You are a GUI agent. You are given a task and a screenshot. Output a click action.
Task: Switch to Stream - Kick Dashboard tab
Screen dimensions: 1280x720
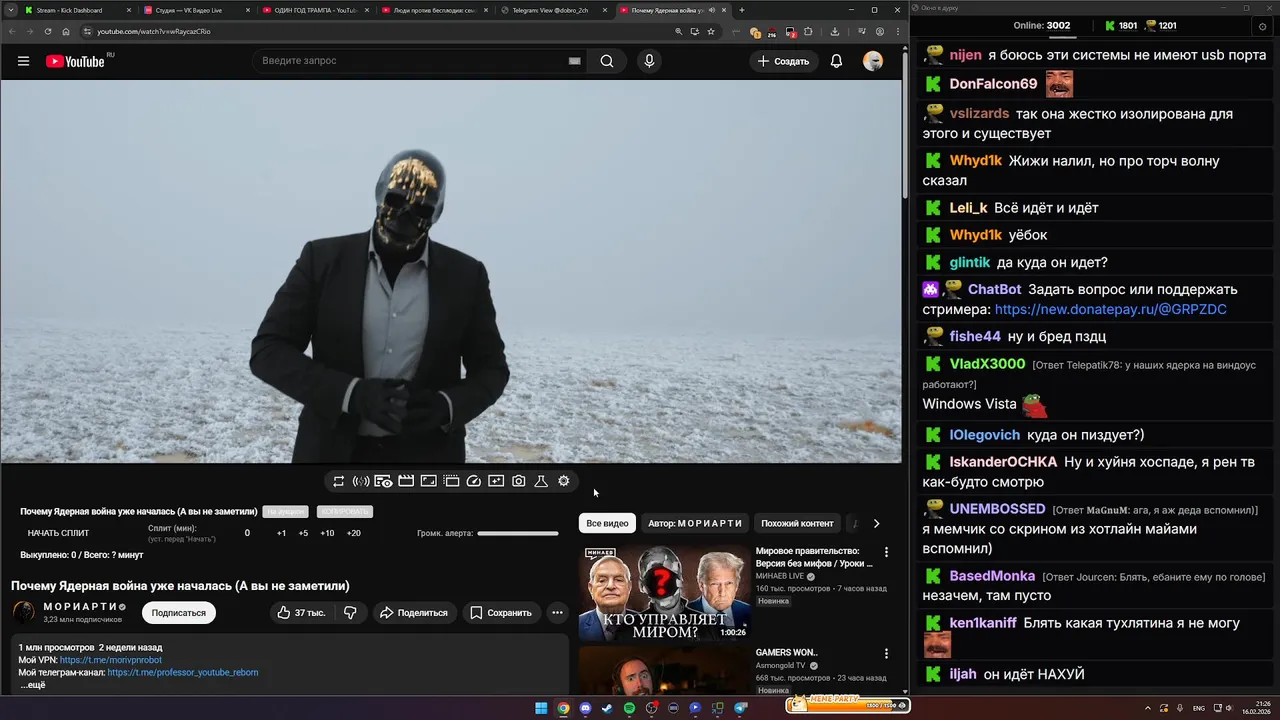78,10
